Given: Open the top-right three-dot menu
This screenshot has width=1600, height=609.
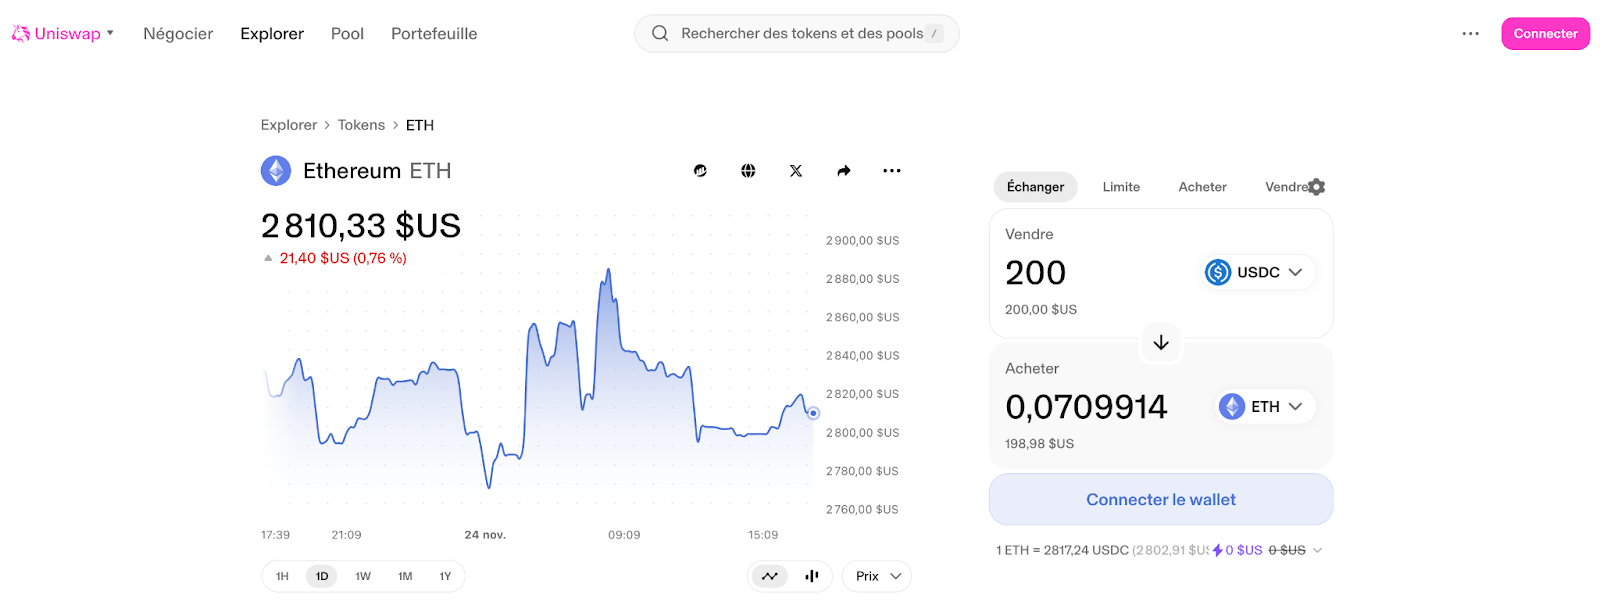Looking at the screenshot, I should pyautogui.click(x=1470, y=34).
